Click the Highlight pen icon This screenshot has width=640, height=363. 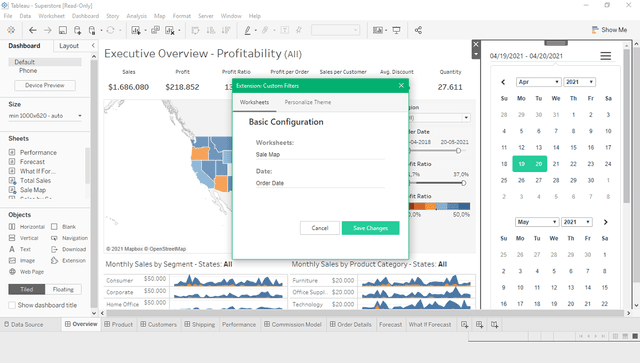pyautogui.click(x=247, y=30)
